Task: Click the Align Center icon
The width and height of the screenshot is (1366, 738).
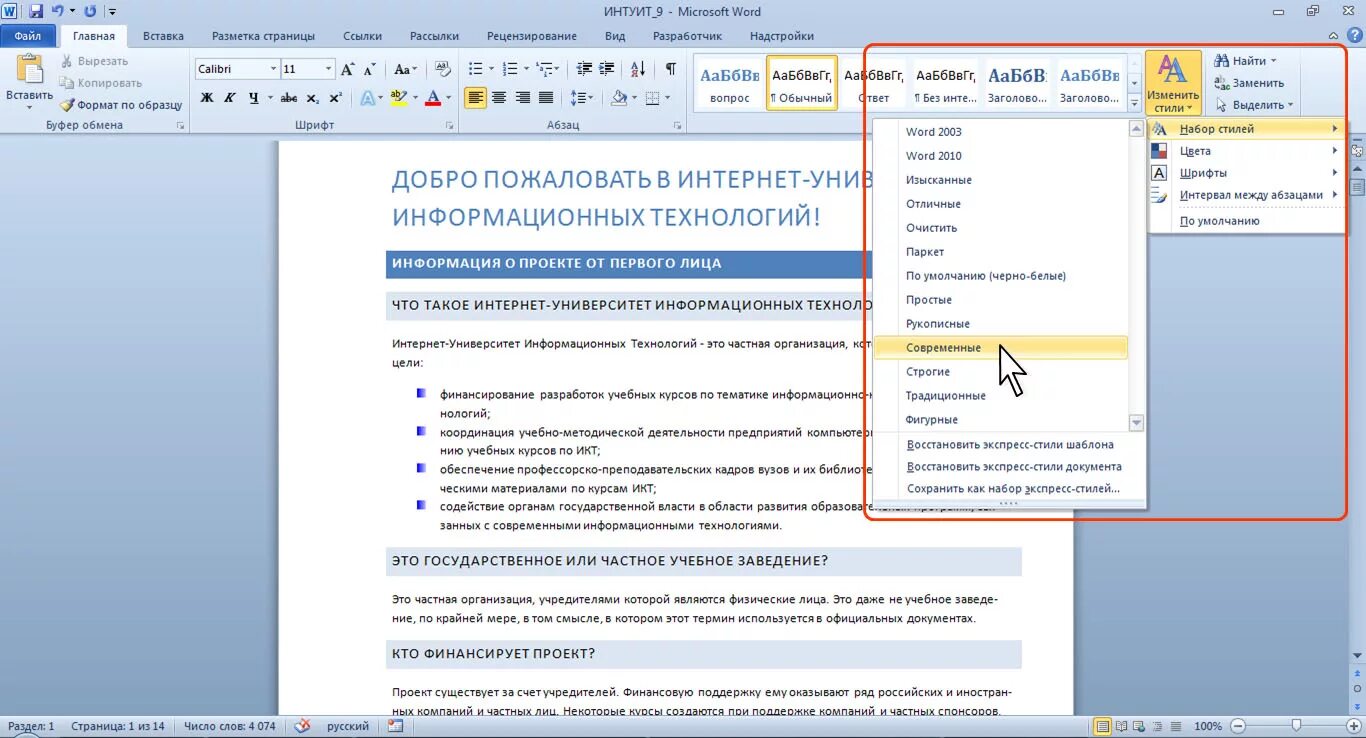Action: 499,98
